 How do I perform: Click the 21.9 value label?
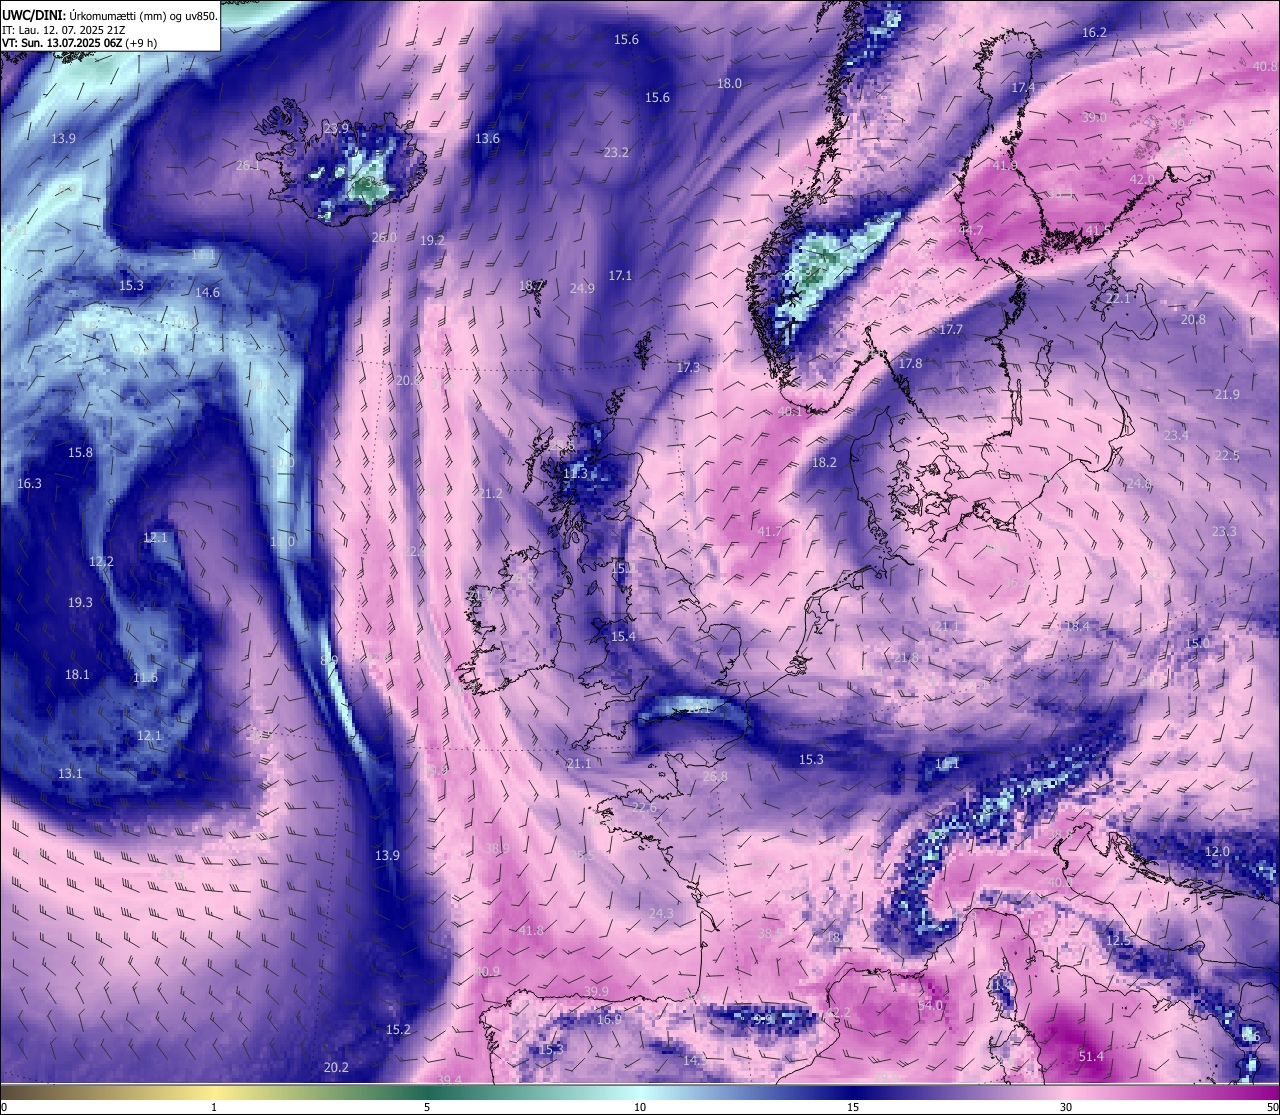click(1227, 395)
